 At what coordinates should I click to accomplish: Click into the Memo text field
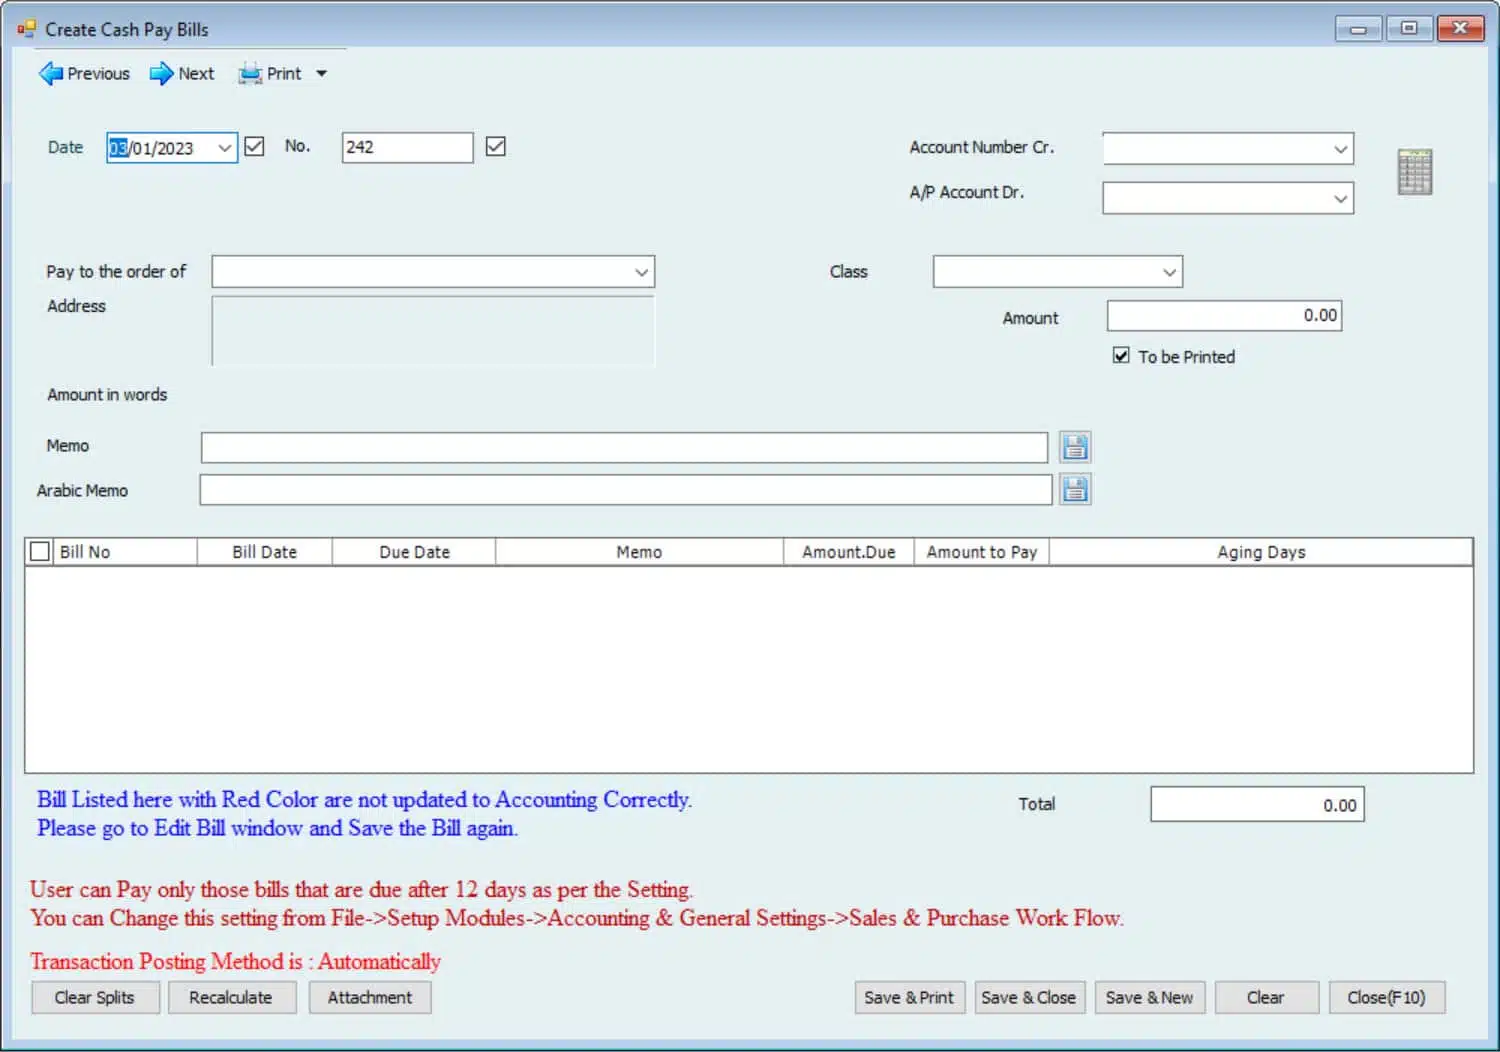pos(624,447)
